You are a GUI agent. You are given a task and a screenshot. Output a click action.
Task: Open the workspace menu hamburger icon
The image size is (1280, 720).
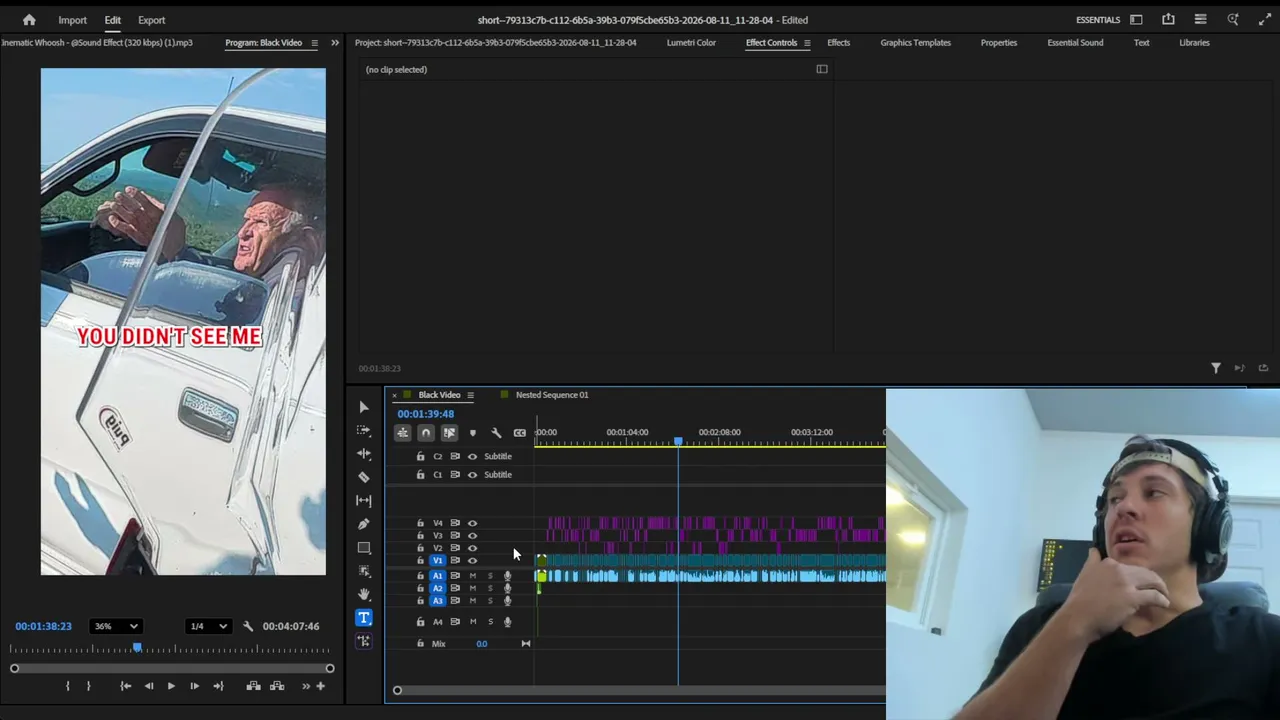point(1200,20)
